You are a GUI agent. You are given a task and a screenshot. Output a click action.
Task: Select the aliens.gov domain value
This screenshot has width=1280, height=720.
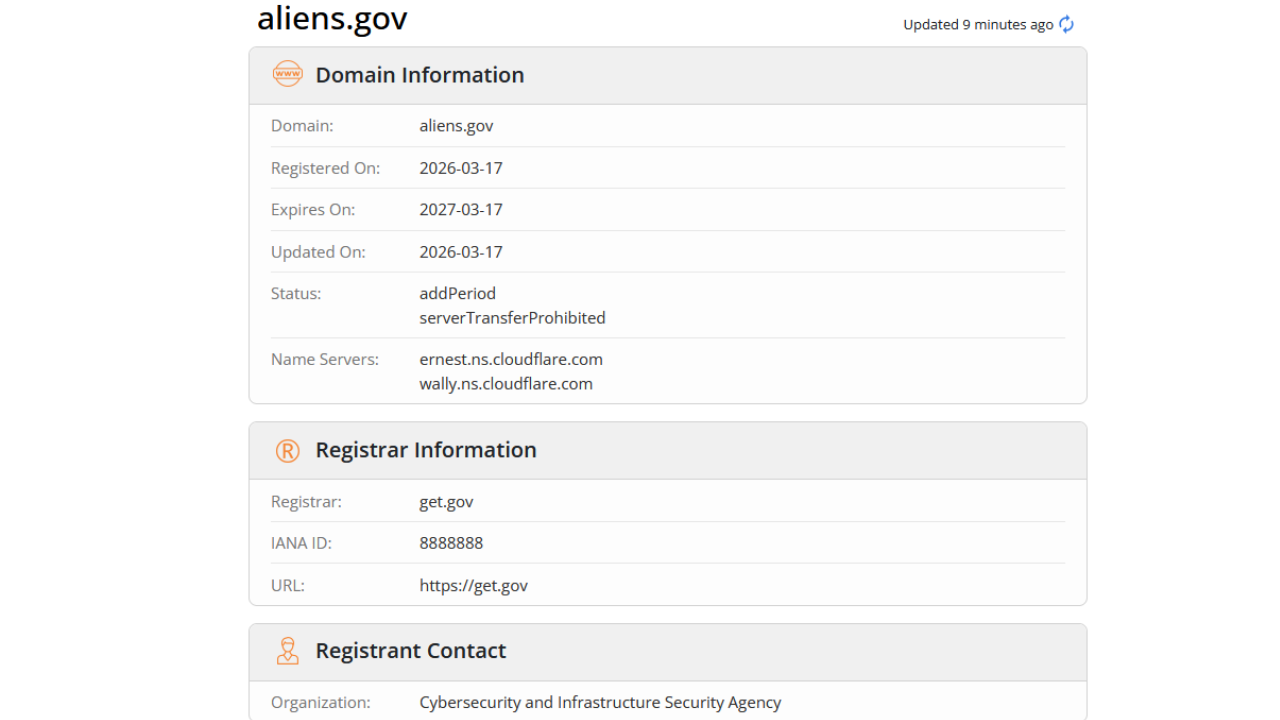(x=456, y=125)
